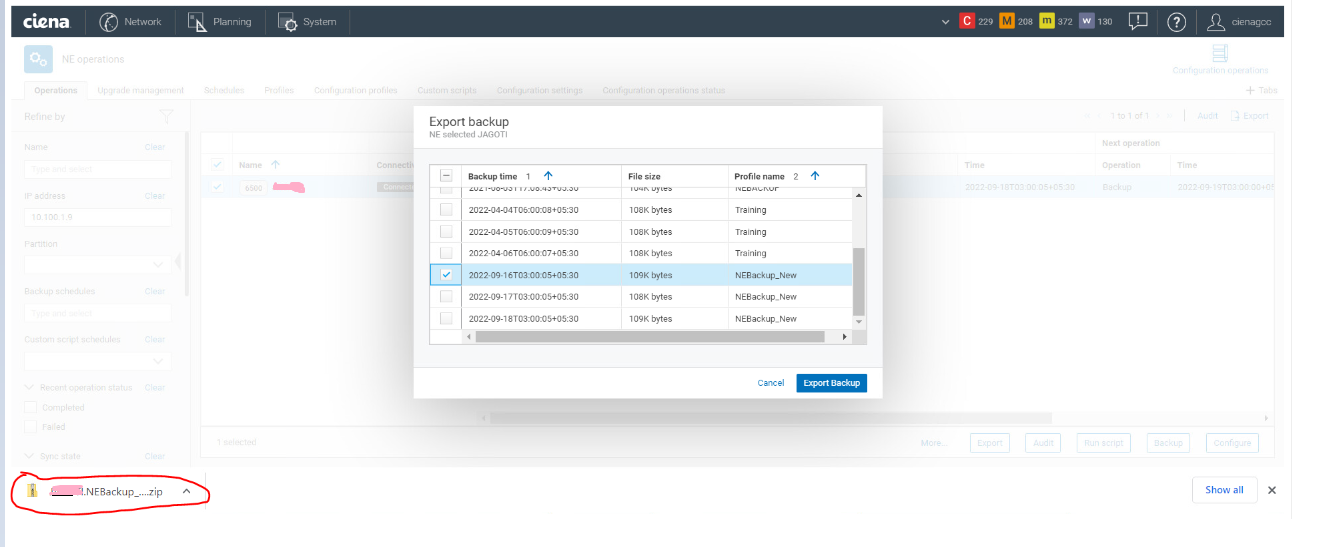Click the critical alarms red C badge
This screenshot has height=547, width=1341.
(x=967, y=21)
